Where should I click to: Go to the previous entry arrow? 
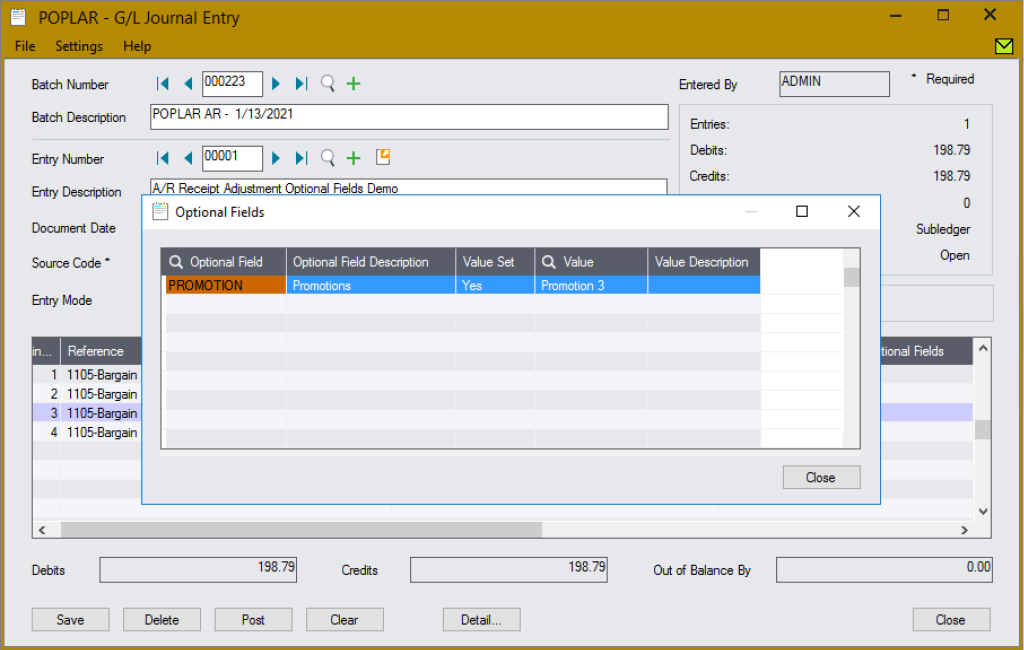(x=188, y=158)
